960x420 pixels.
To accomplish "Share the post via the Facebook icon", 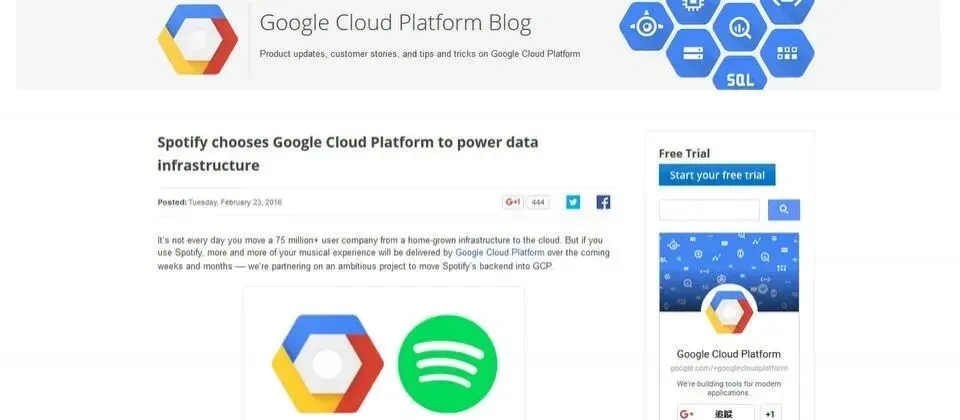I will [x=603, y=202].
